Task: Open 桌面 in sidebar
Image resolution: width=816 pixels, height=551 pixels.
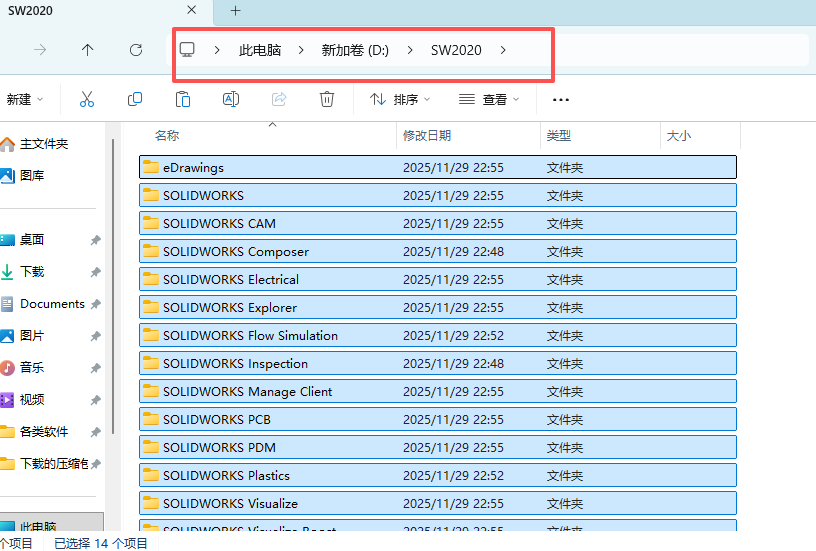Action: pyautogui.click(x=32, y=240)
